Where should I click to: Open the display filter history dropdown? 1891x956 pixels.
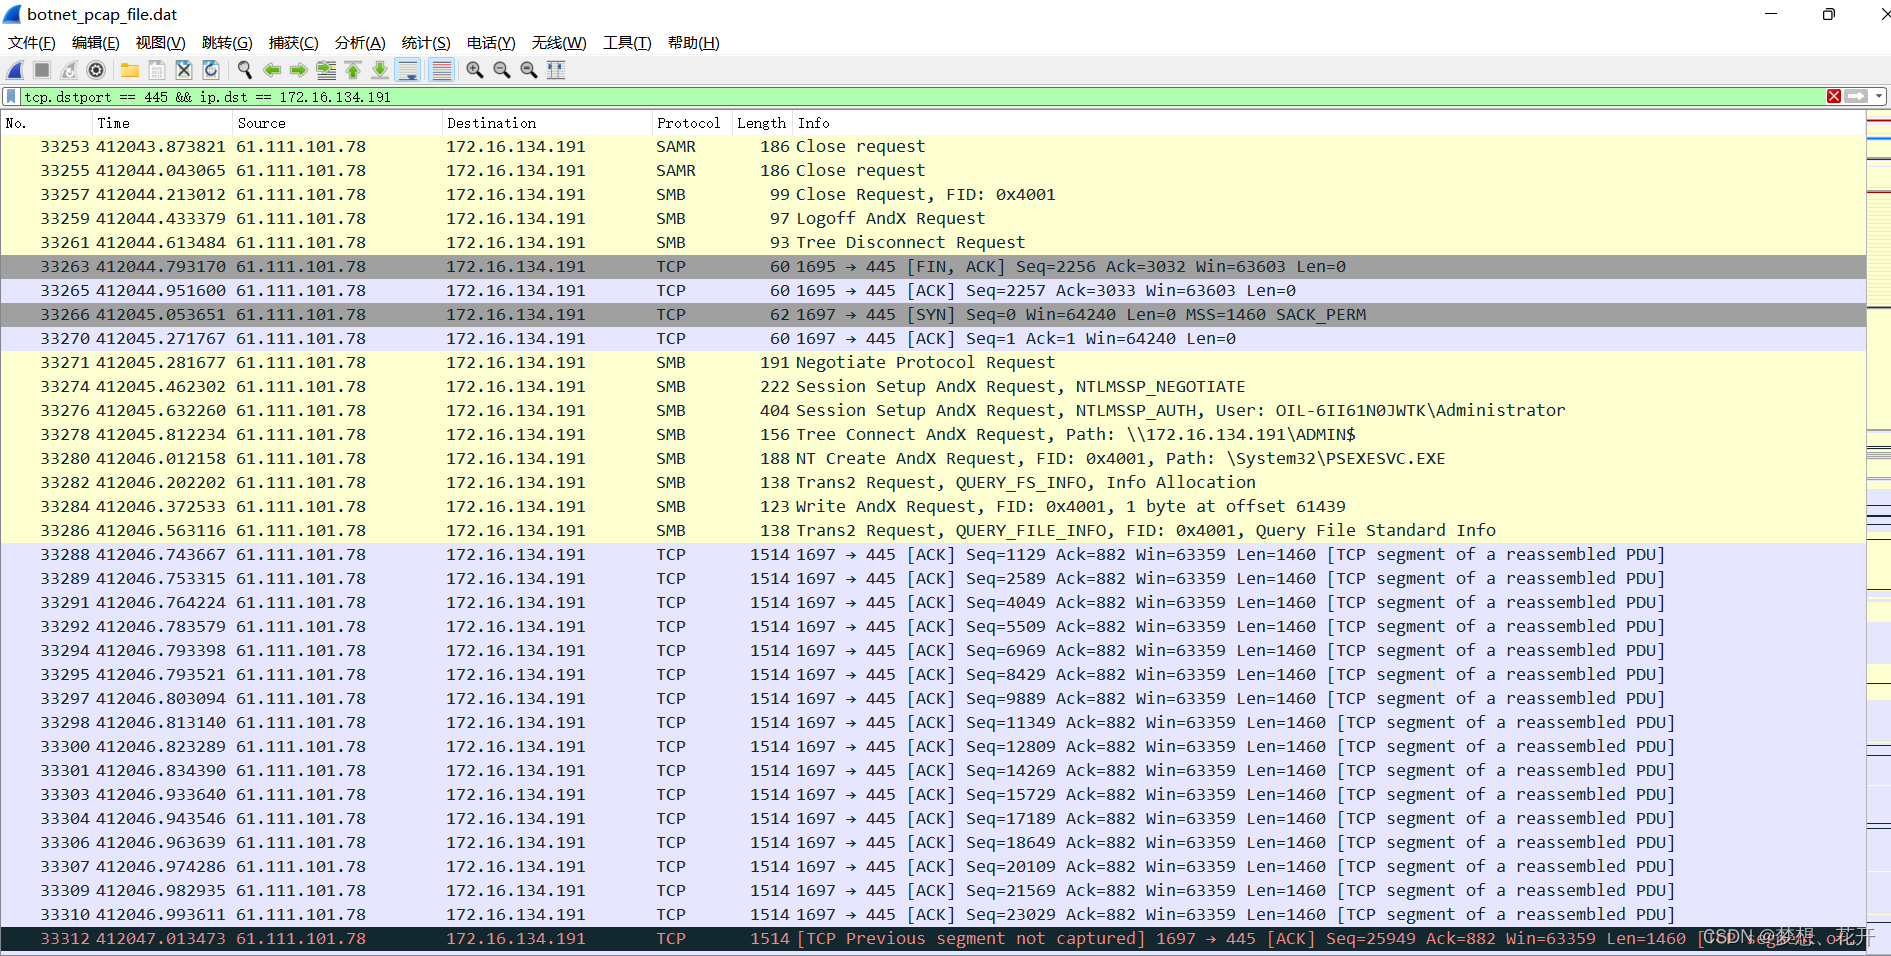1880,96
